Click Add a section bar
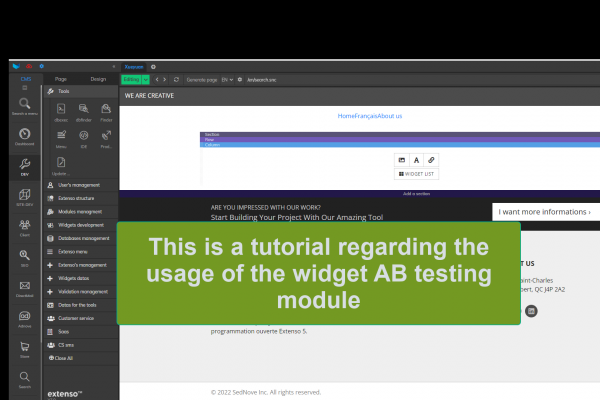This screenshot has height=400, width=600. pos(416,194)
